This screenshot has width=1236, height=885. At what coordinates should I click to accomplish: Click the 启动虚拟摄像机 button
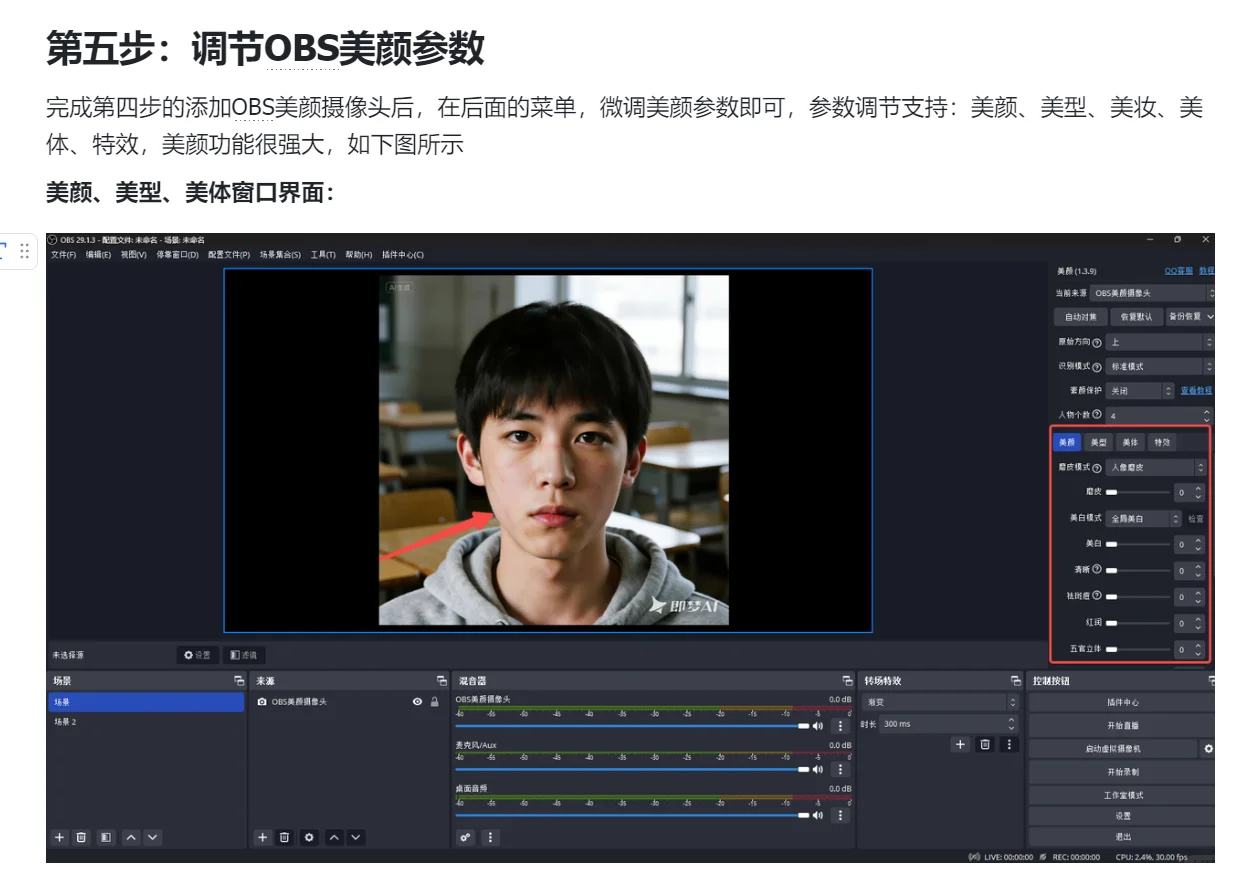[x=1113, y=748]
